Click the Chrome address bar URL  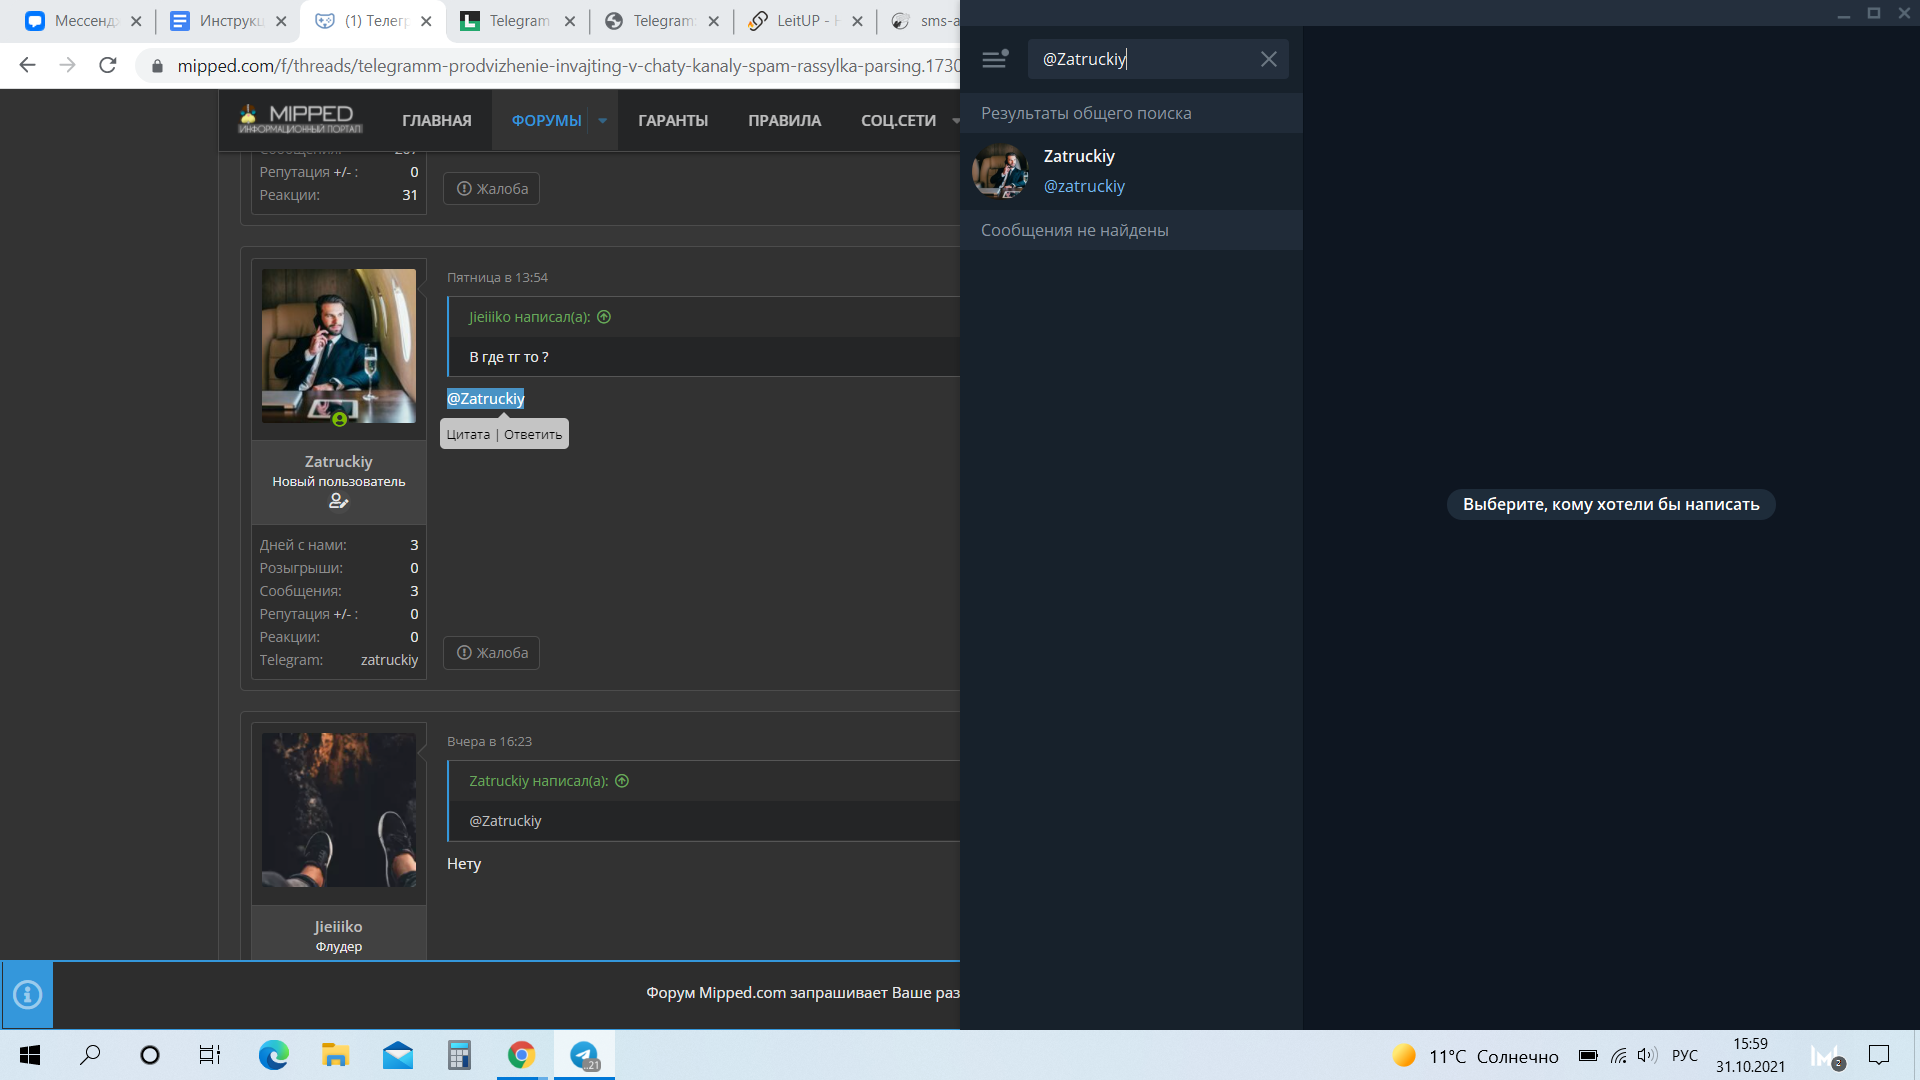click(568, 66)
